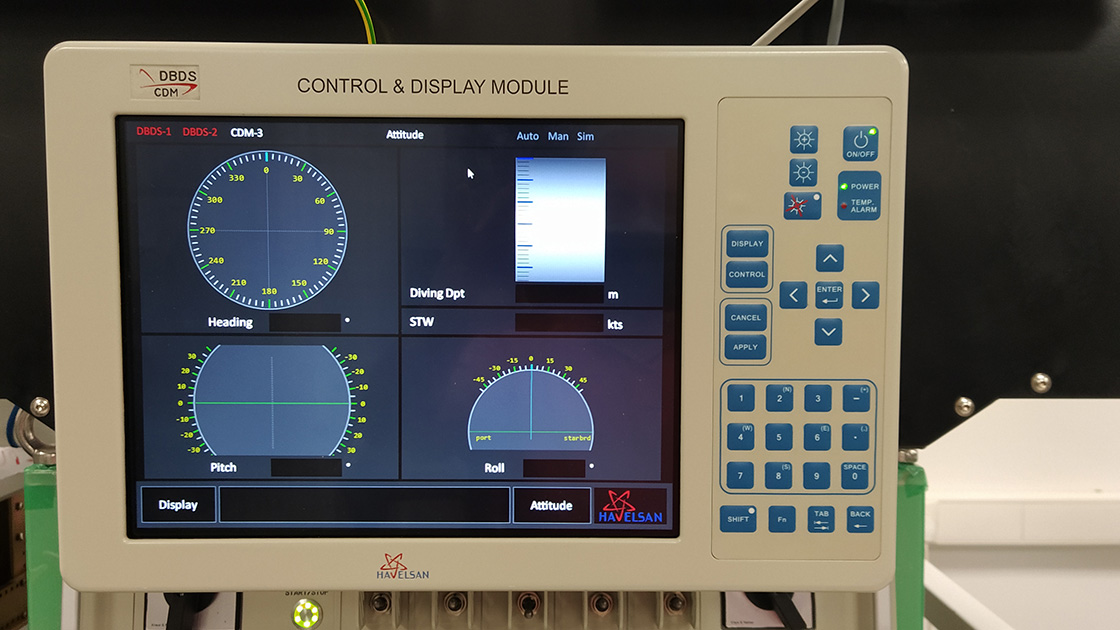Tap the SPACE 0 key
The height and width of the screenshot is (630, 1120).
point(854,475)
